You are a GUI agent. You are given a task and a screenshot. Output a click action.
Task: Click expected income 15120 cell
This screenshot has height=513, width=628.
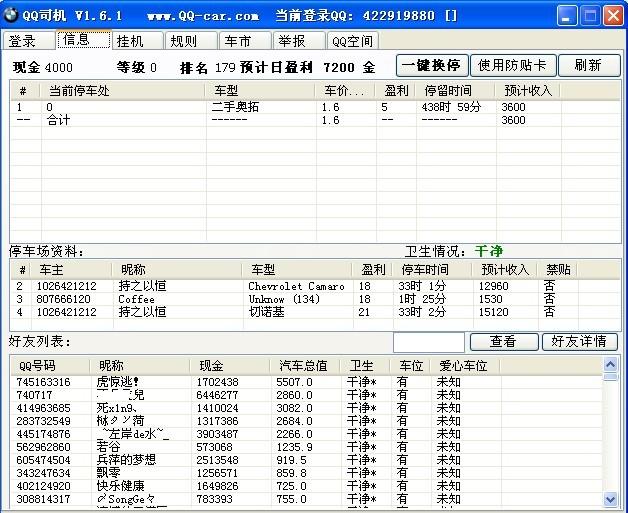tap(493, 312)
